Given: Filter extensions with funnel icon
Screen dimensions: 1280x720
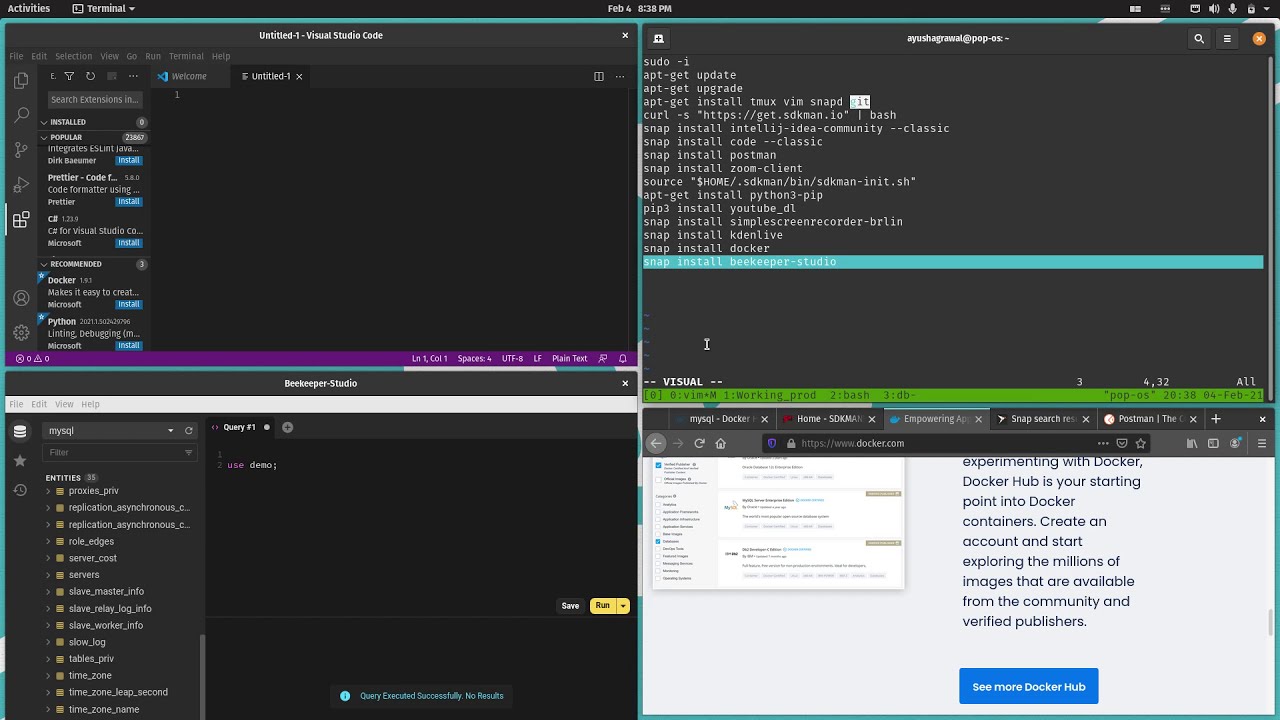Looking at the screenshot, I should (69, 76).
